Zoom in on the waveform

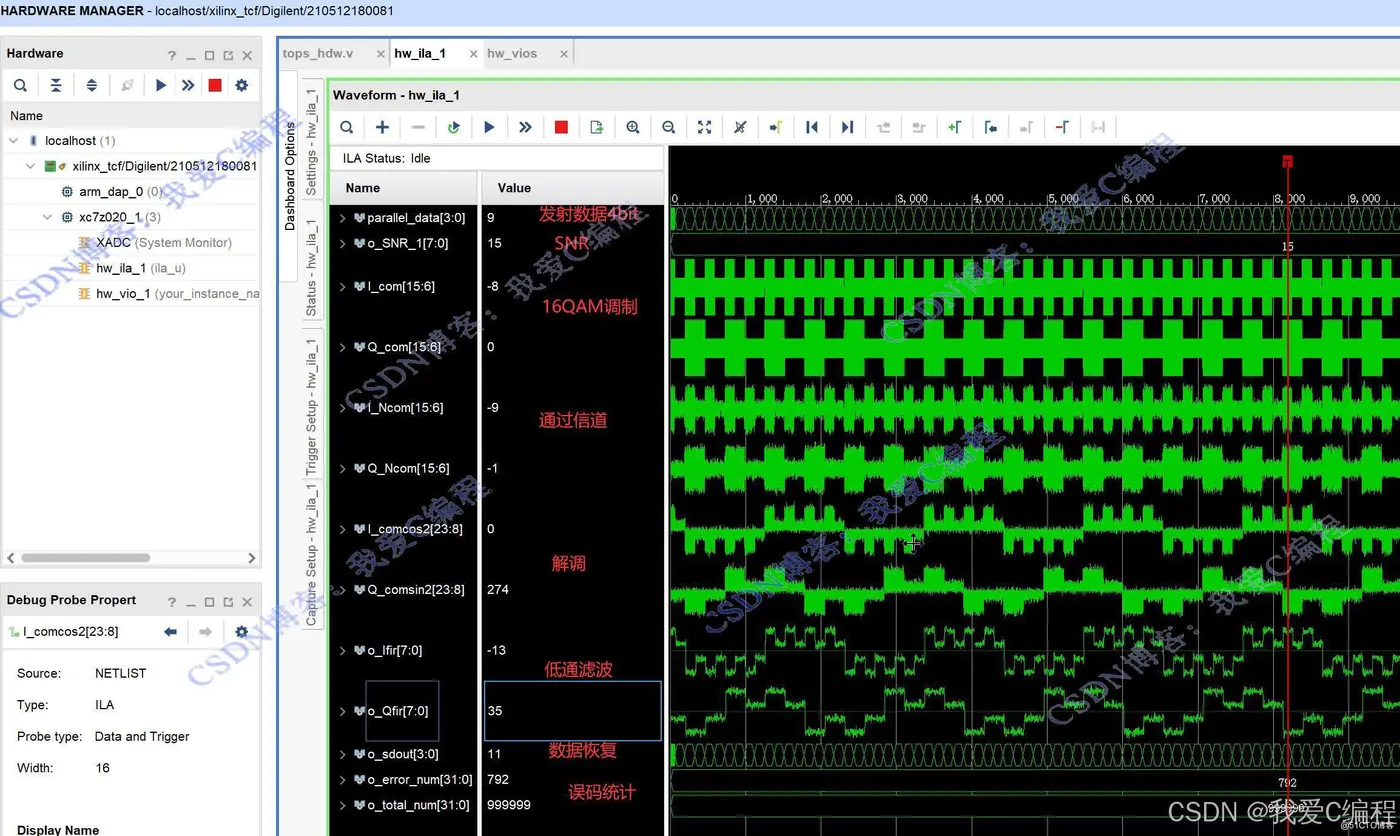point(633,127)
